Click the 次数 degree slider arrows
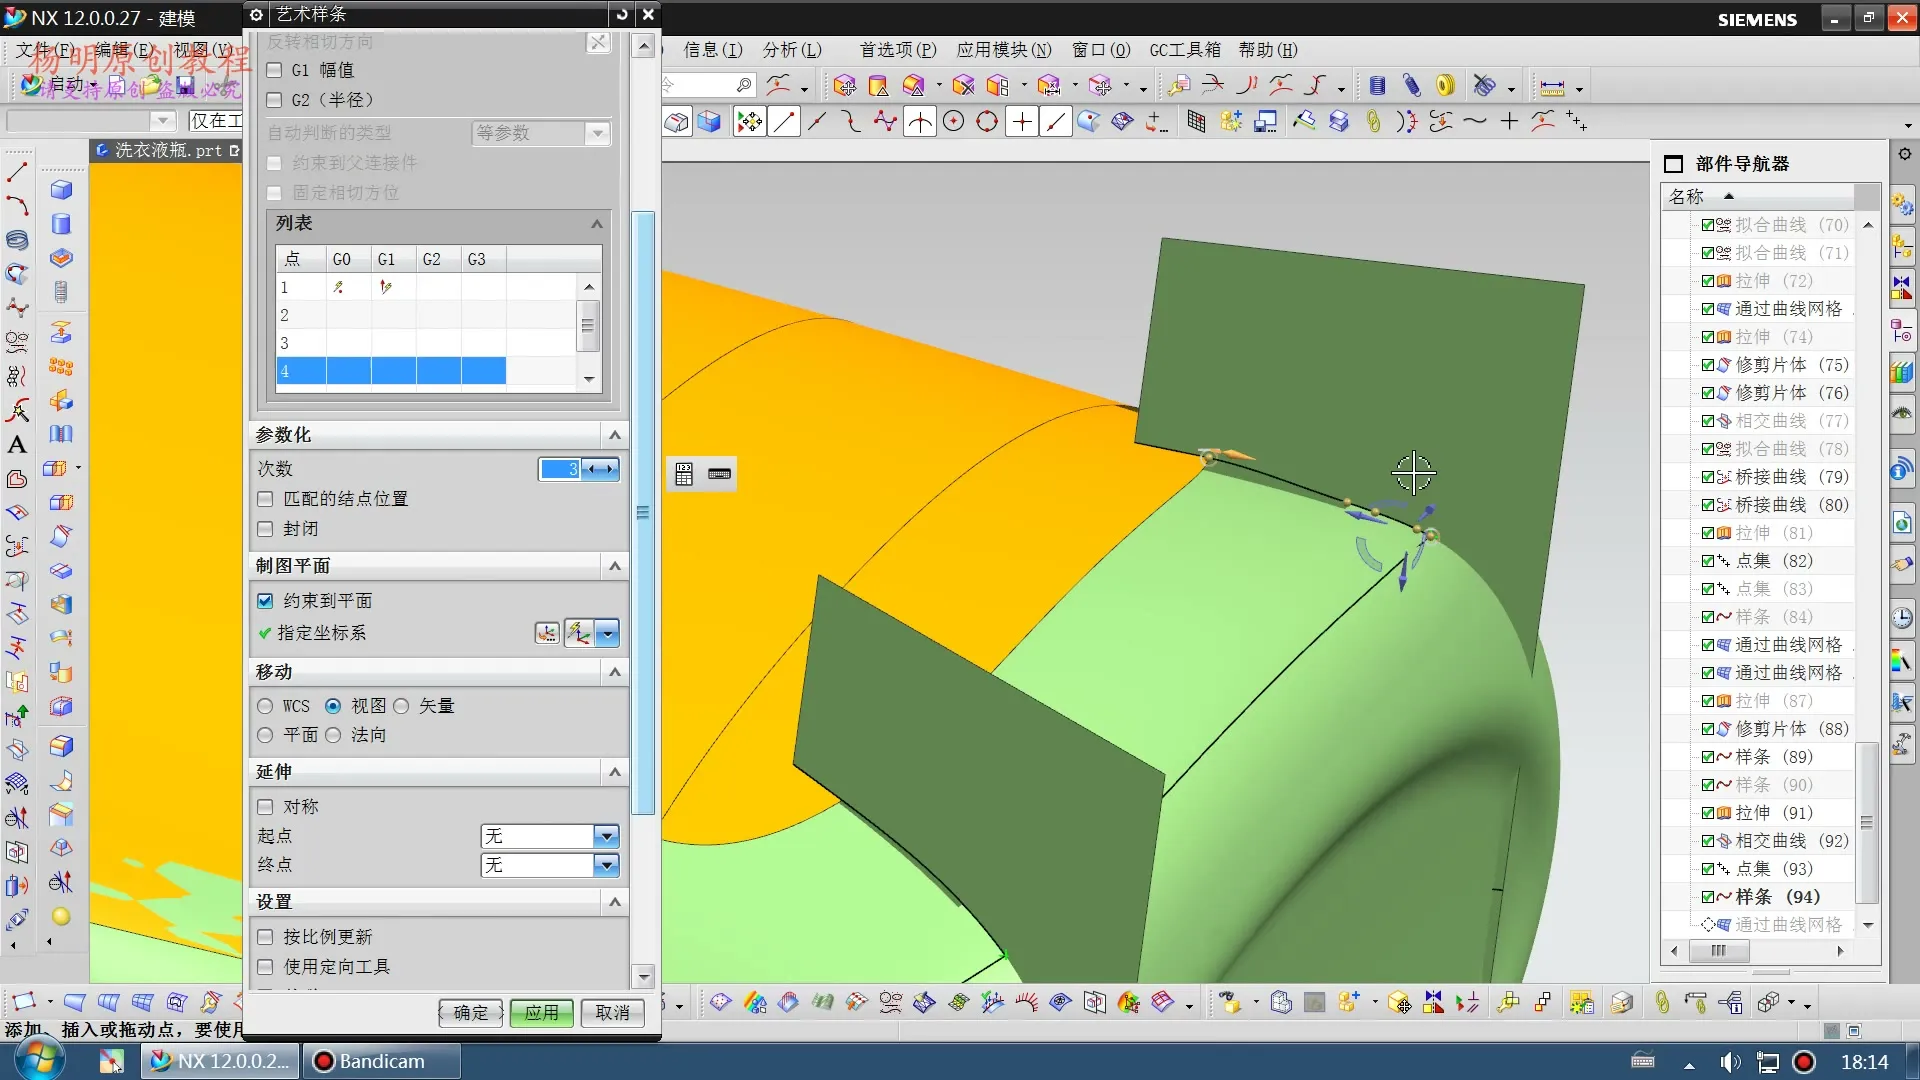1920x1080 pixels. click(x=600, y=469)
